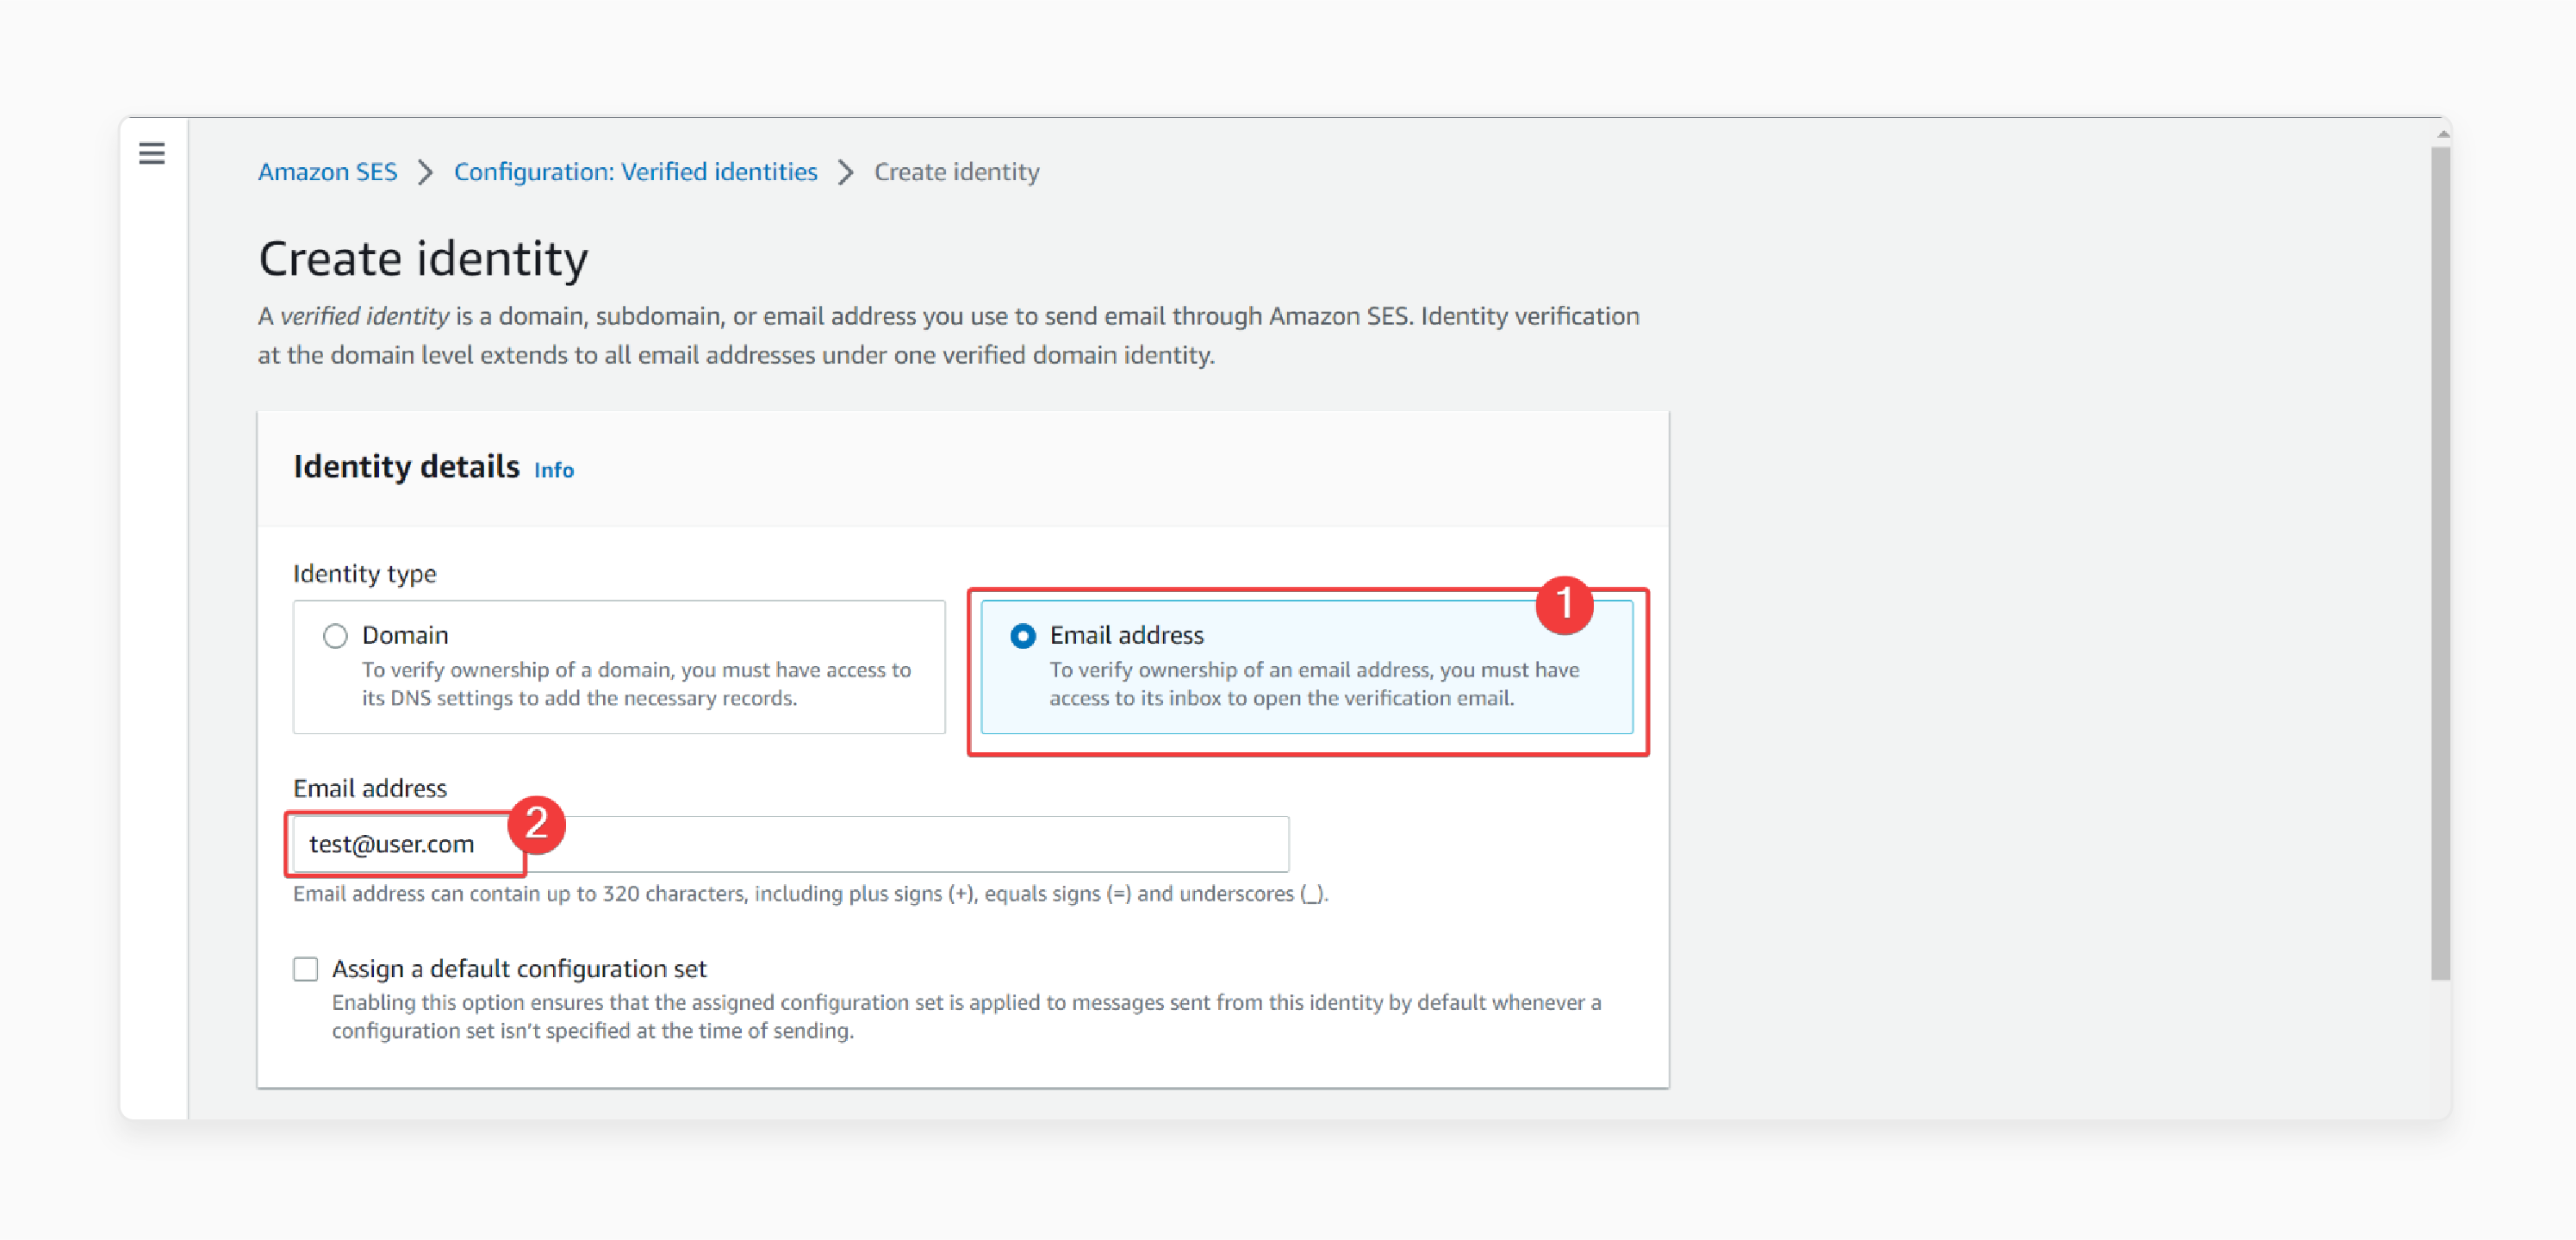Open the Identity details Info link
2576x1240 pixels.
(554, 470)
